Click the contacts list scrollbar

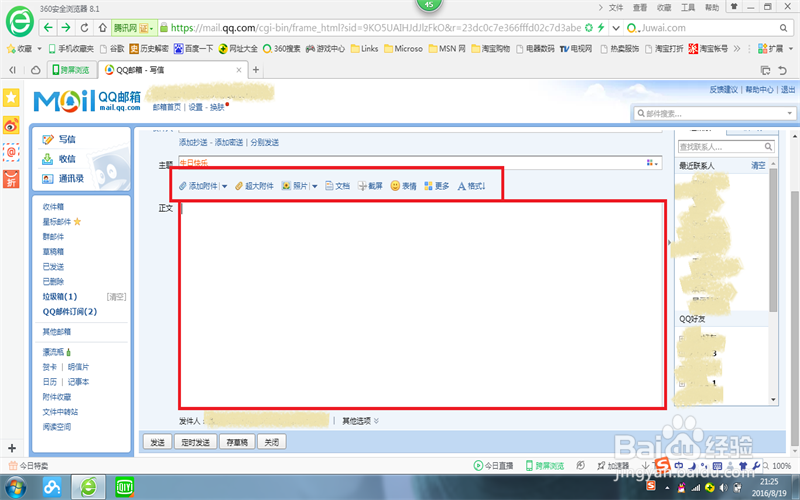pos(773,240)
